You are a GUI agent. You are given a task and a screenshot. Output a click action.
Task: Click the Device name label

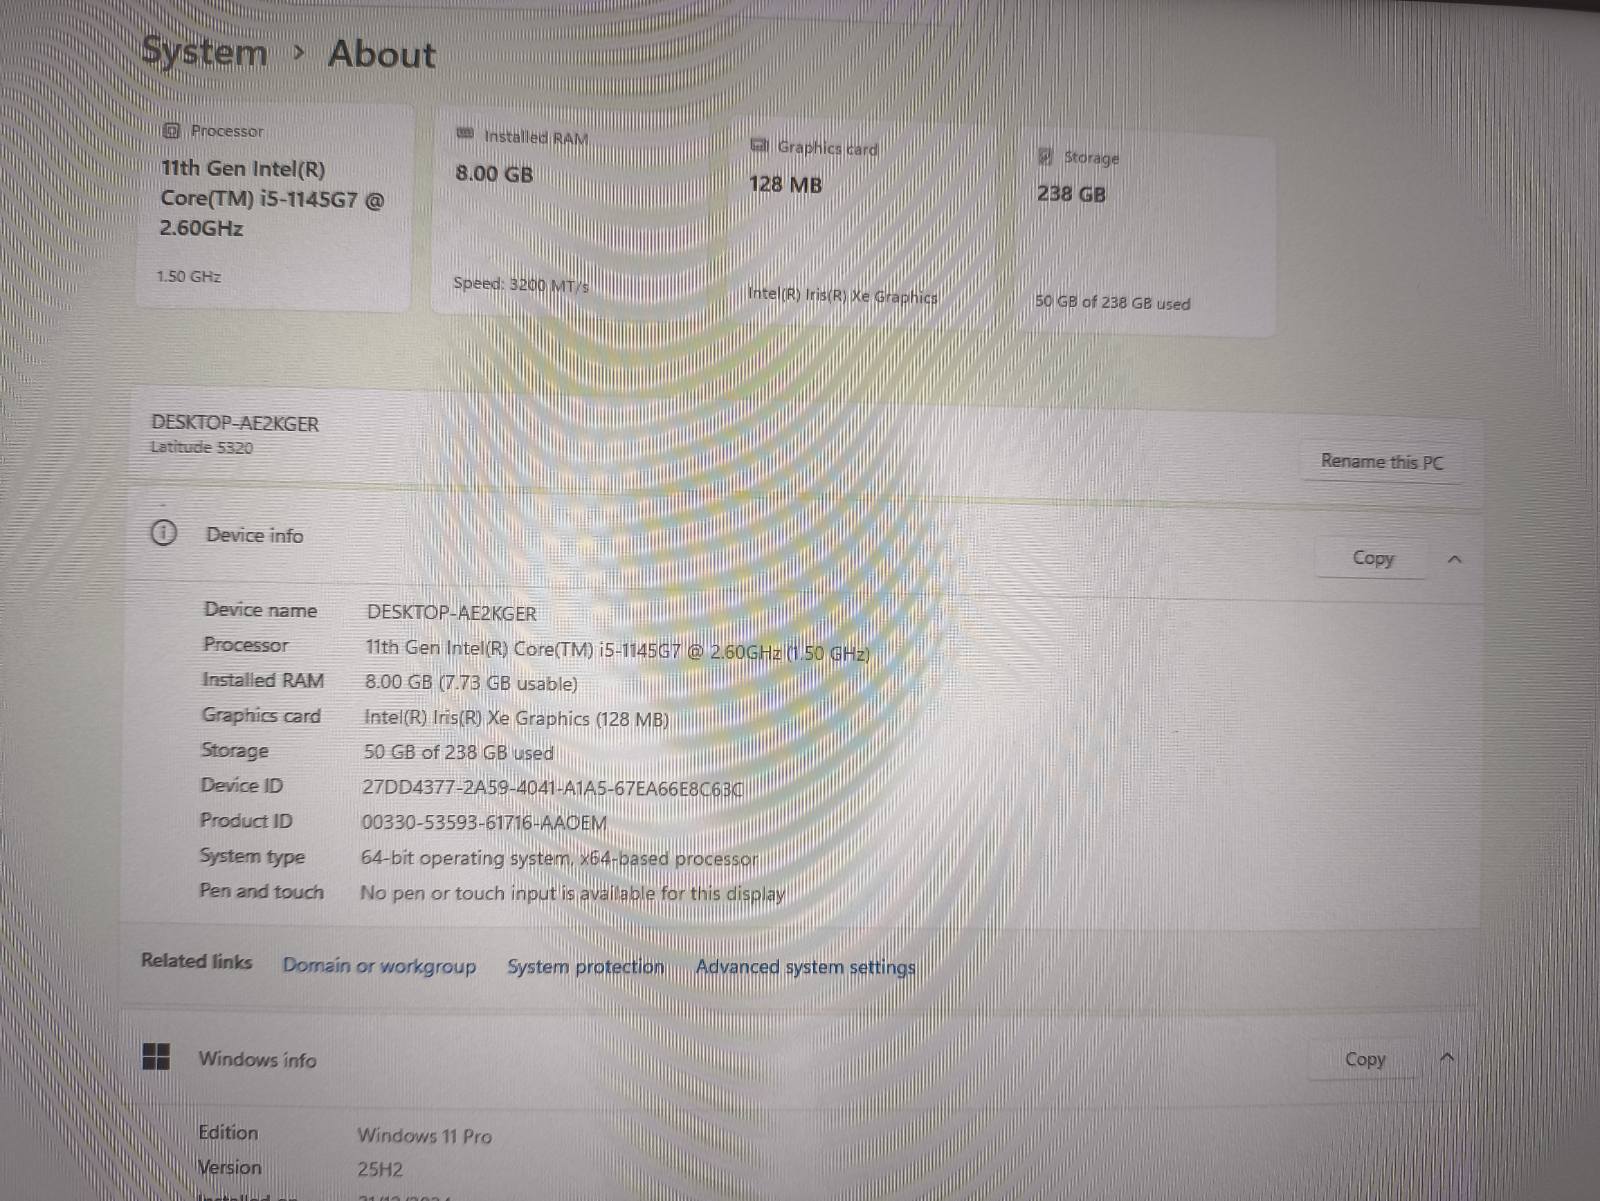coord(260,609)
